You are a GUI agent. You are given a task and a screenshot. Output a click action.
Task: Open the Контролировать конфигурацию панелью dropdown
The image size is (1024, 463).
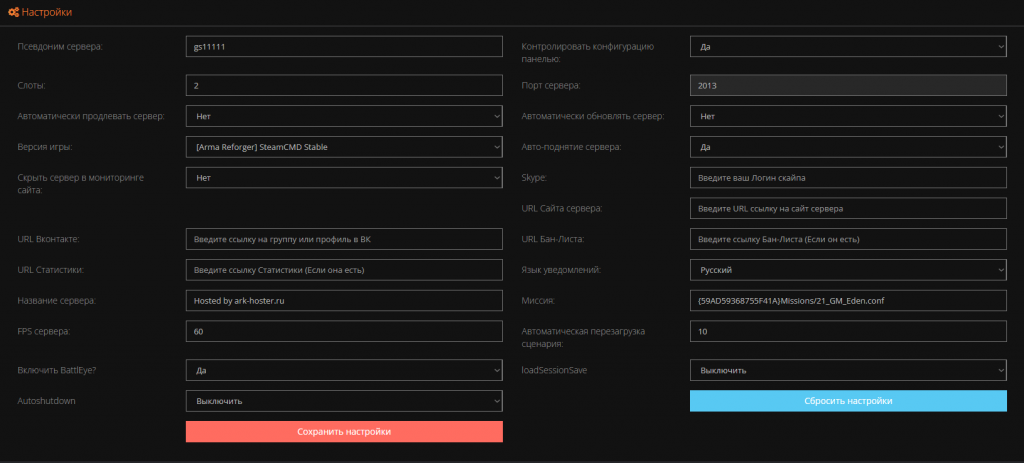[x=848, y=46]
